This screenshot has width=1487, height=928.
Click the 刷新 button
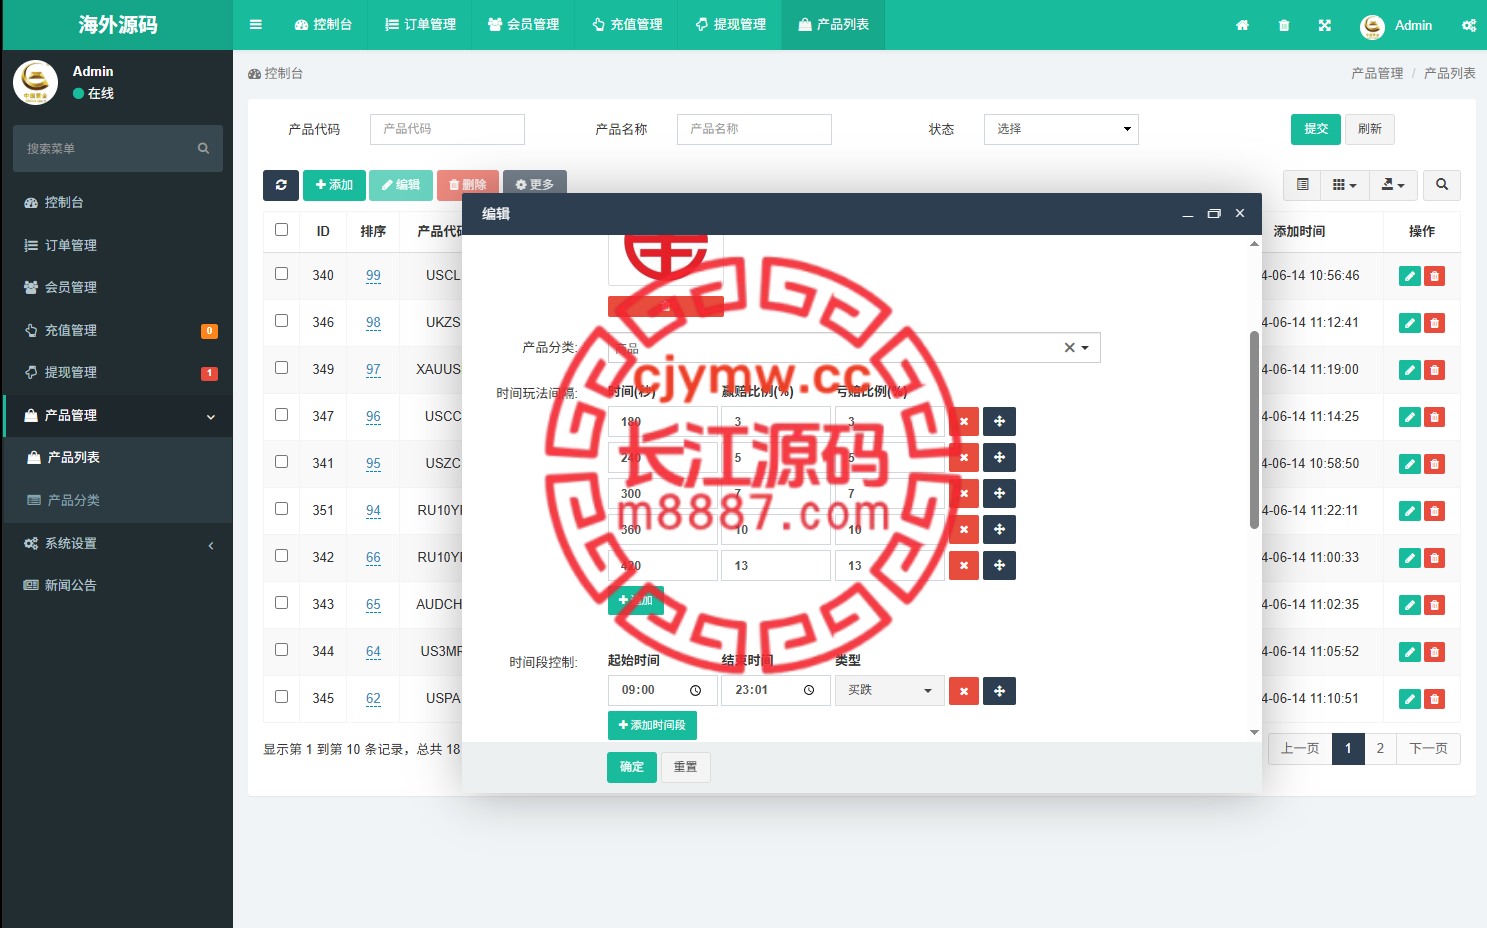[x=1370, y=129]
